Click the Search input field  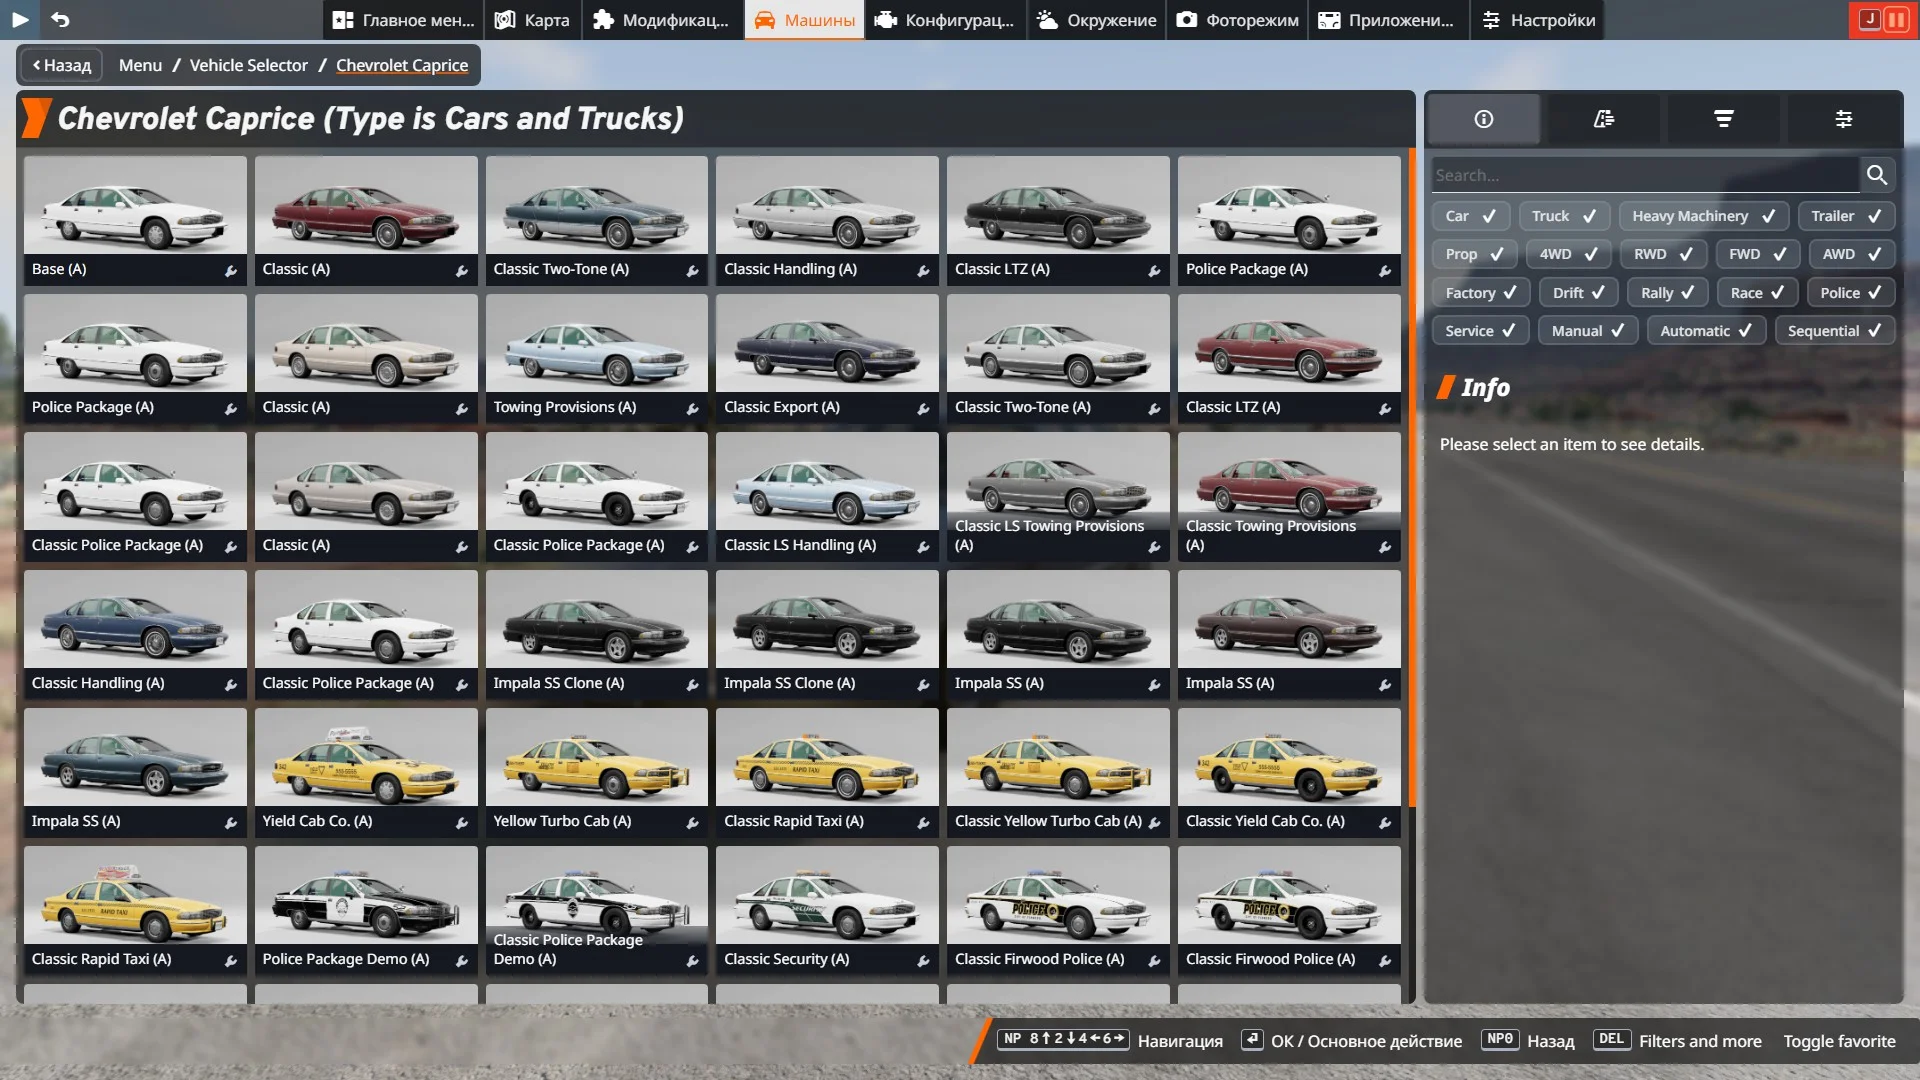(1645, 175)
